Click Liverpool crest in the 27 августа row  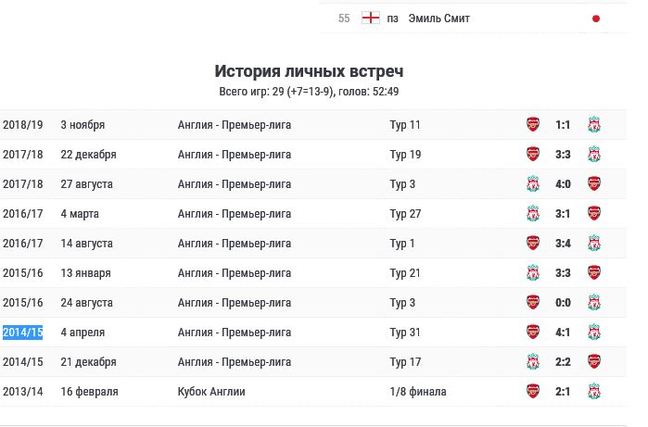(533, 184)
